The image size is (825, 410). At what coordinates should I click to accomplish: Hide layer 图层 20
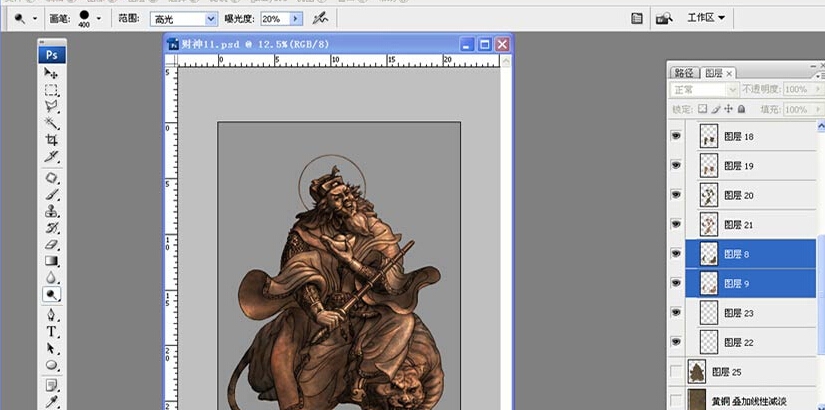[676, 195]
